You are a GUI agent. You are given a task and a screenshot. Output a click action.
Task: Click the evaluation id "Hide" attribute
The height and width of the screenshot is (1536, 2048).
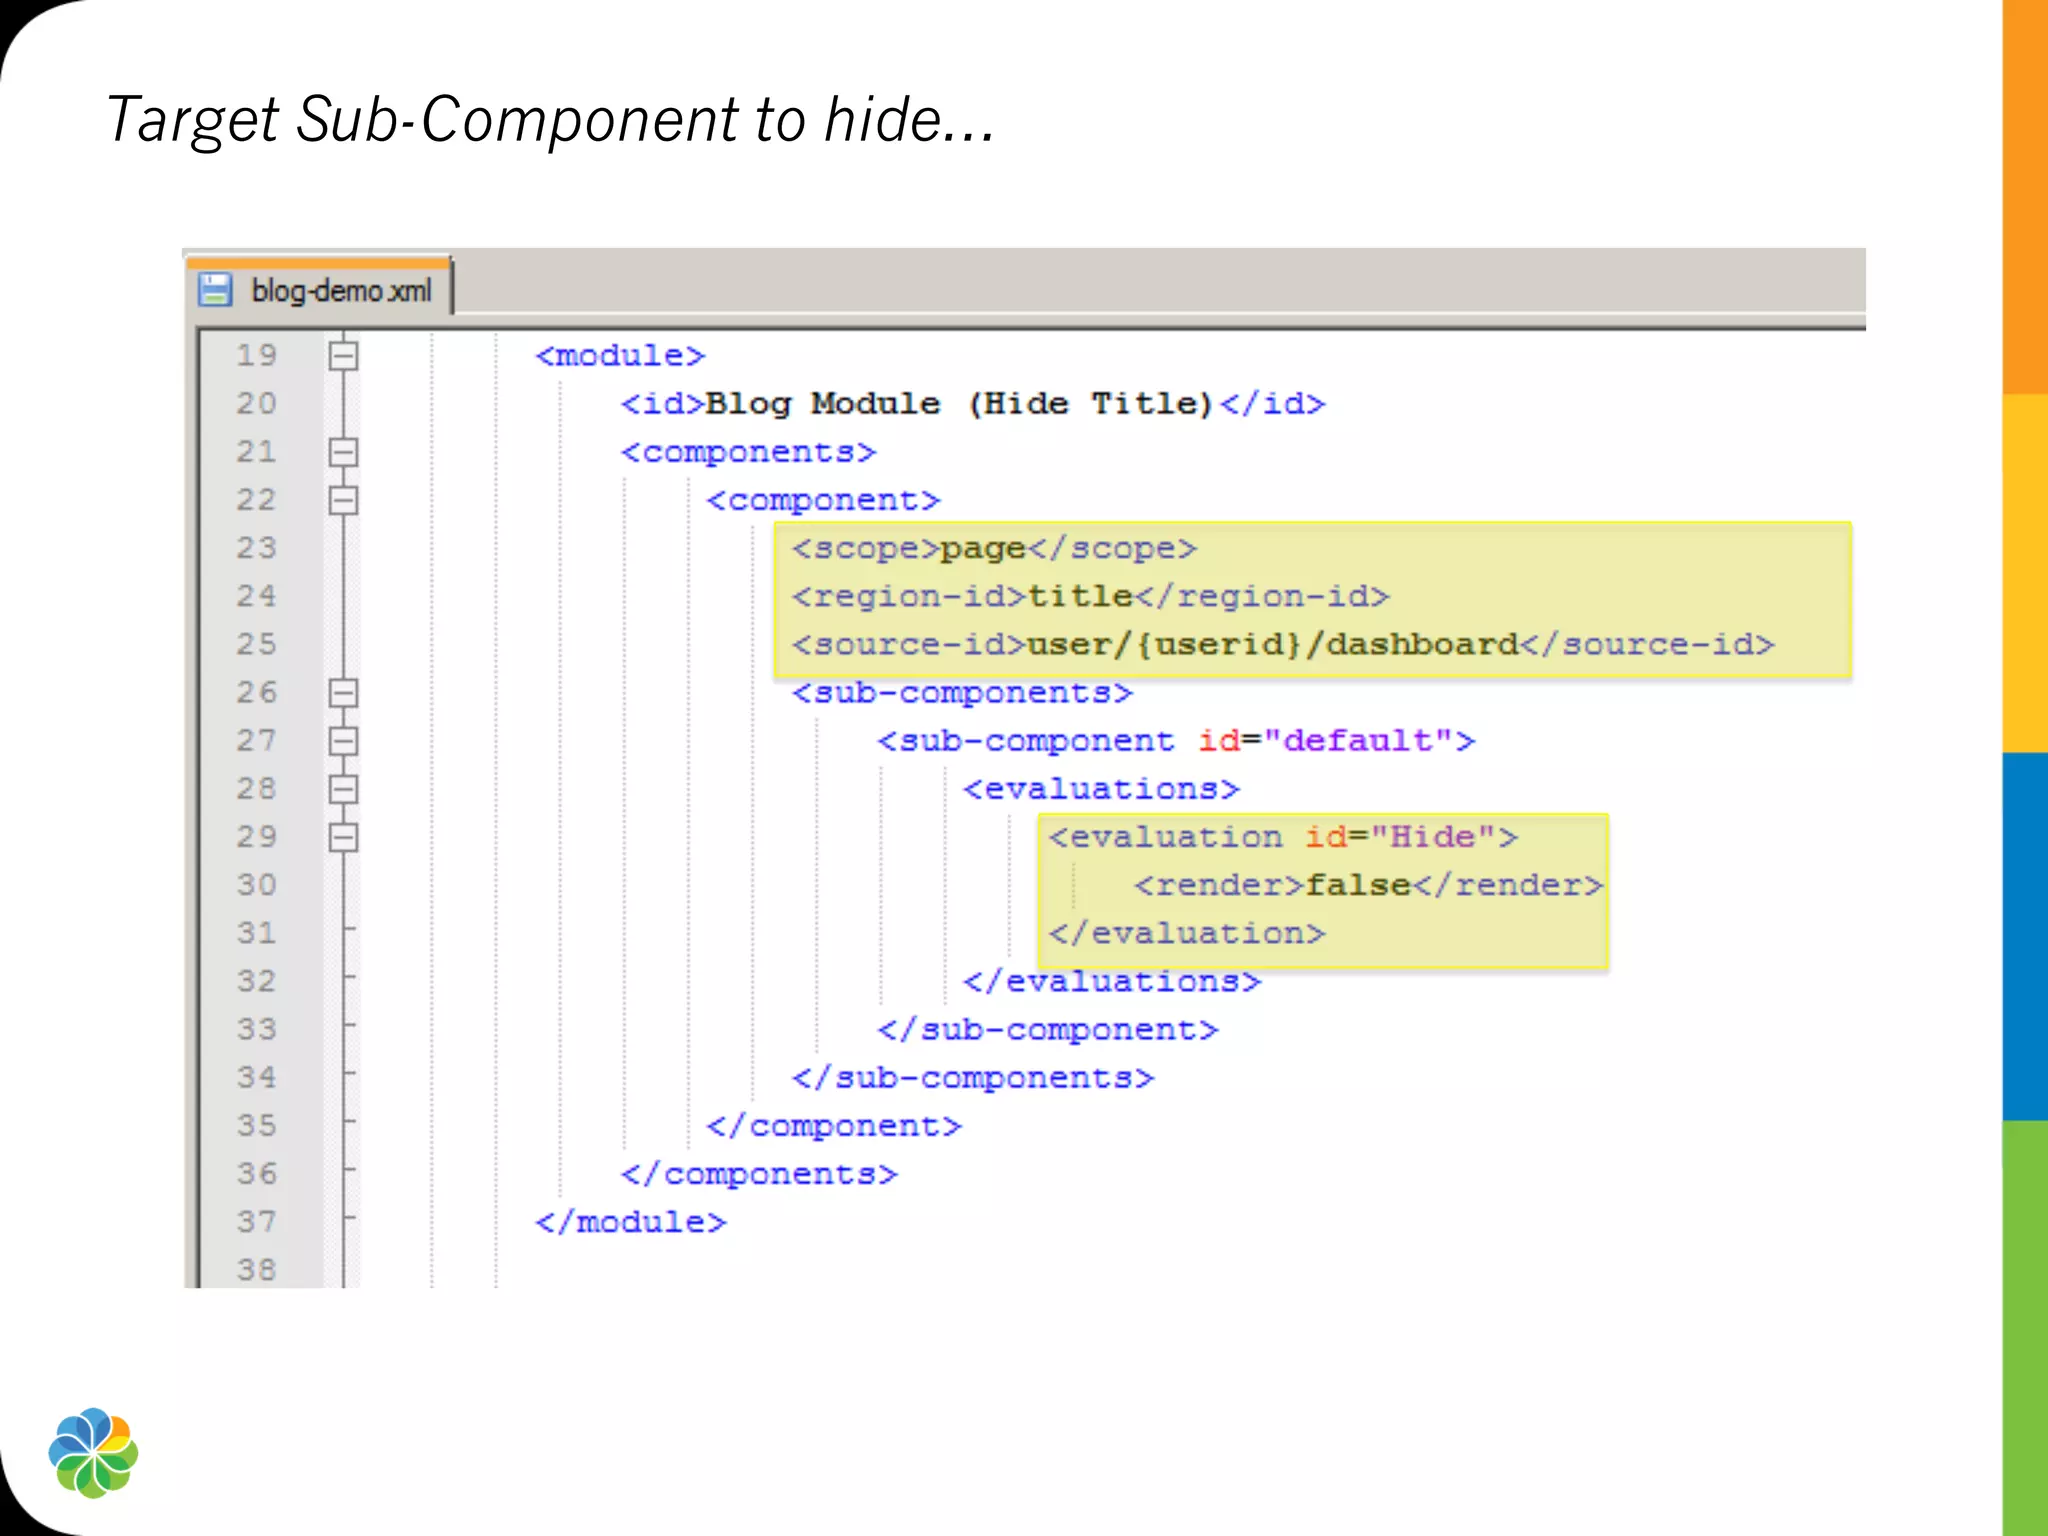1400,837
